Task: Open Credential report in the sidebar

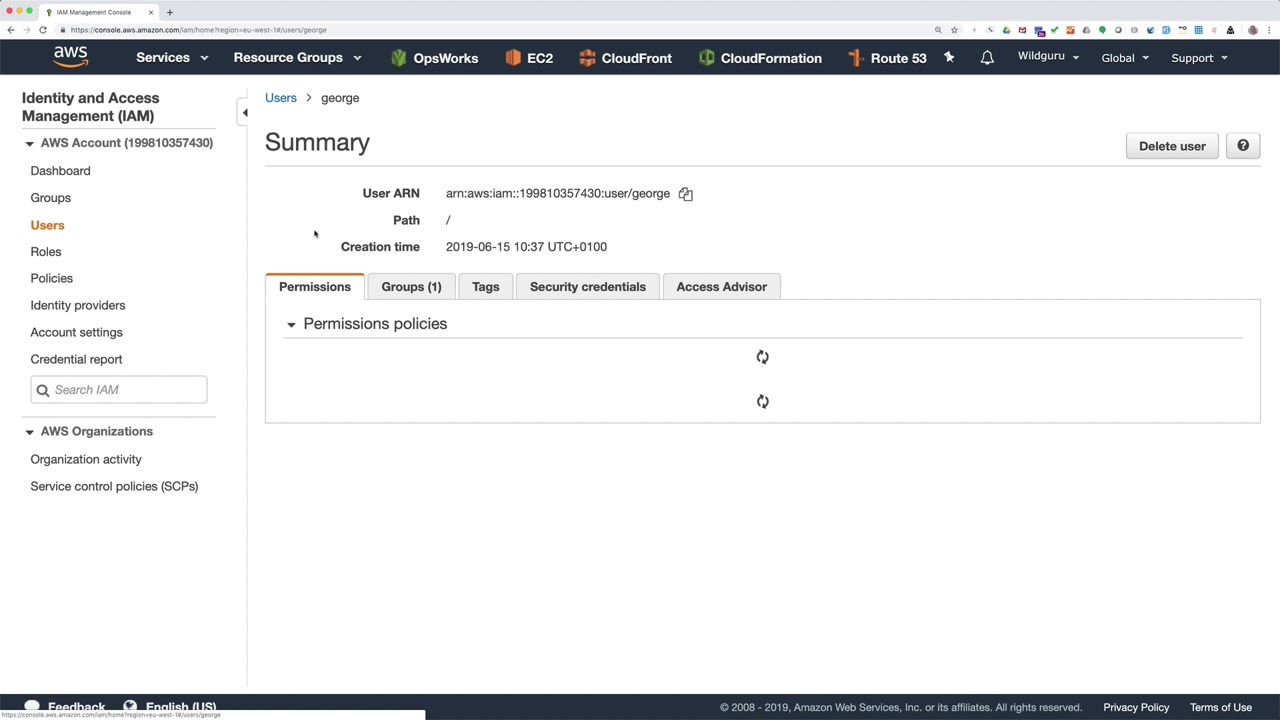Action: 76,360
